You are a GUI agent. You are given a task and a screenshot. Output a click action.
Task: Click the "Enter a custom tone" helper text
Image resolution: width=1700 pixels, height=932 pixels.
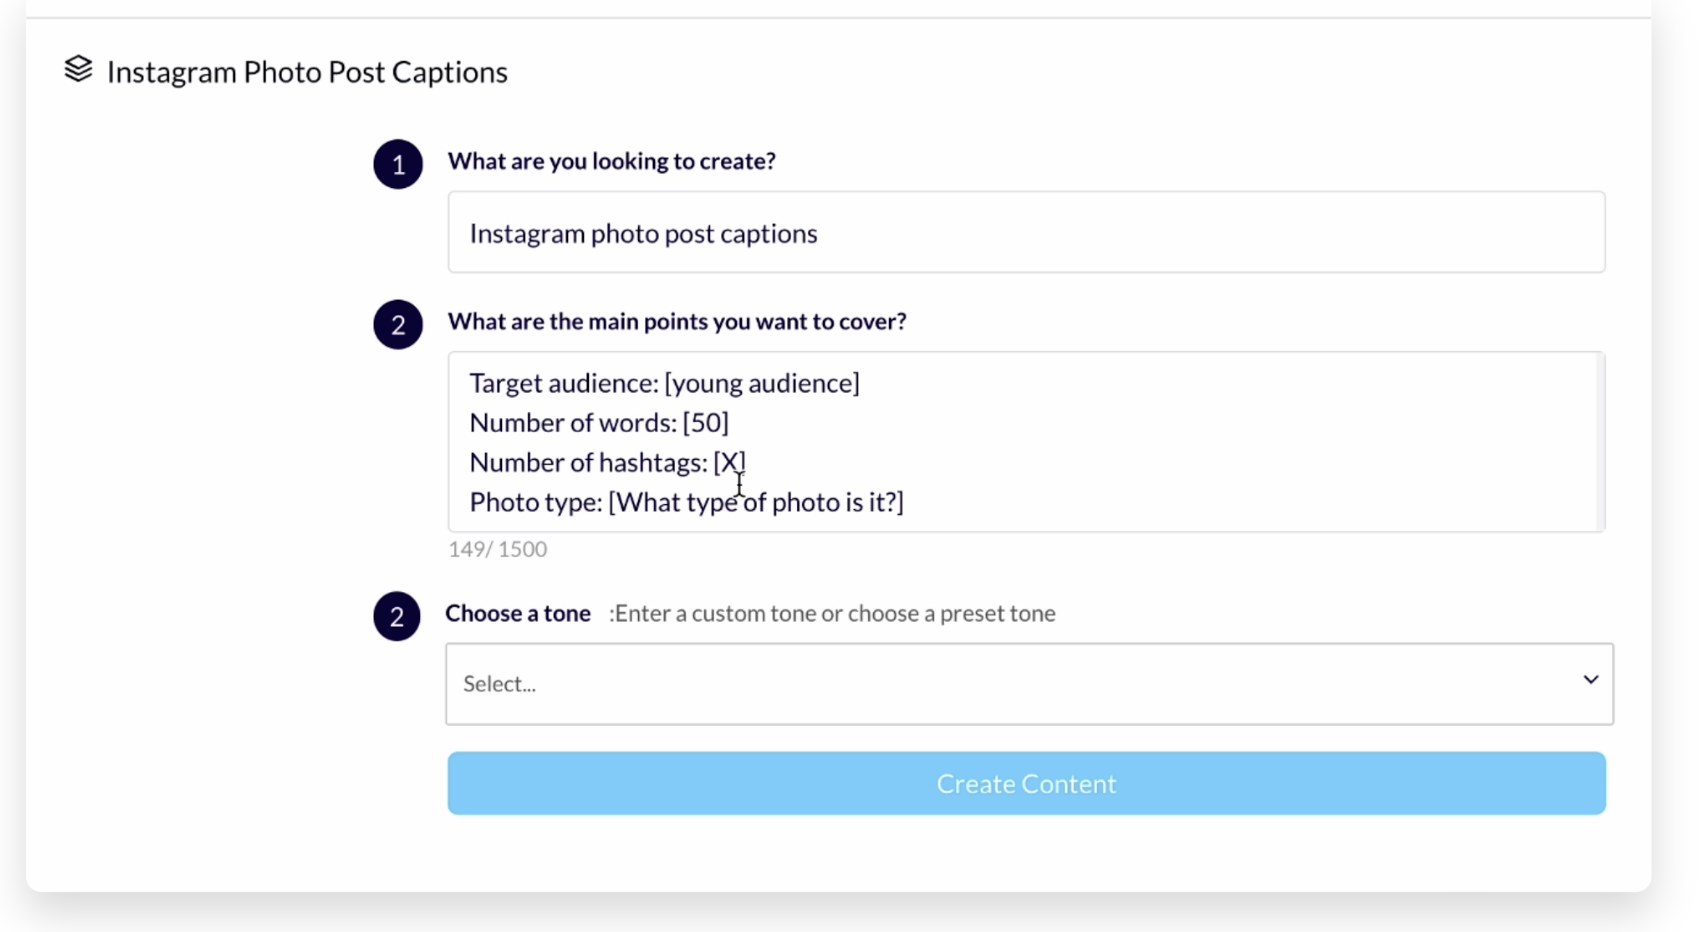pos(832,613)
